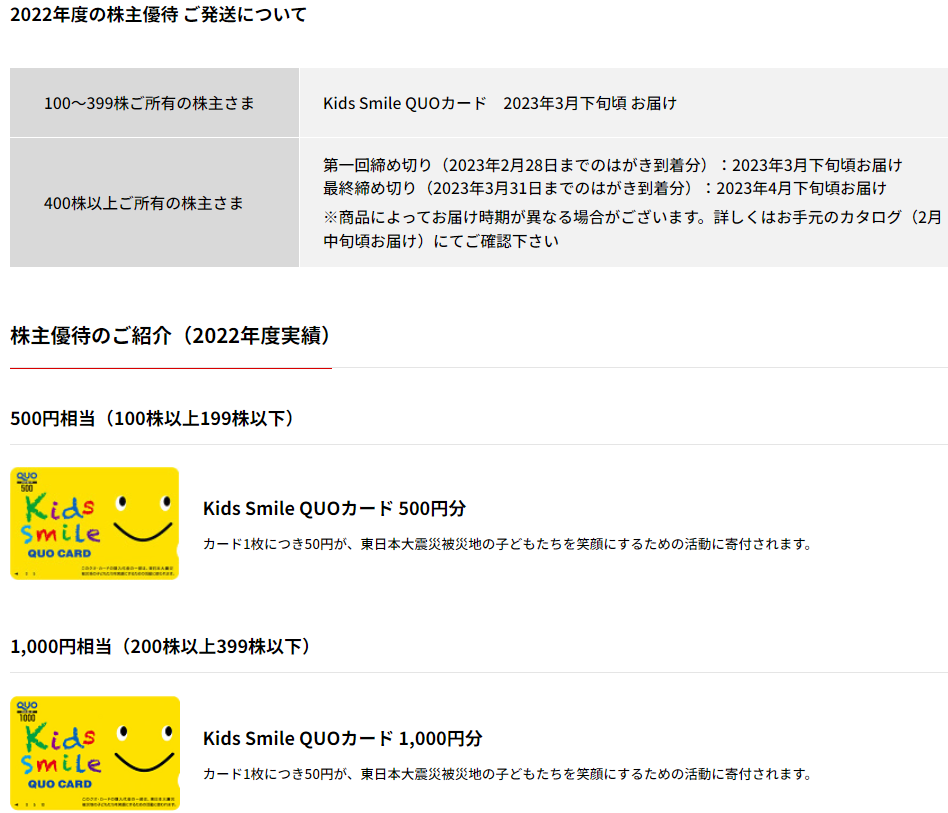The image size is (948, 813).
Task: Select the heading 2022年度の株主優待 ご発送について
Action: pos(158,15)
